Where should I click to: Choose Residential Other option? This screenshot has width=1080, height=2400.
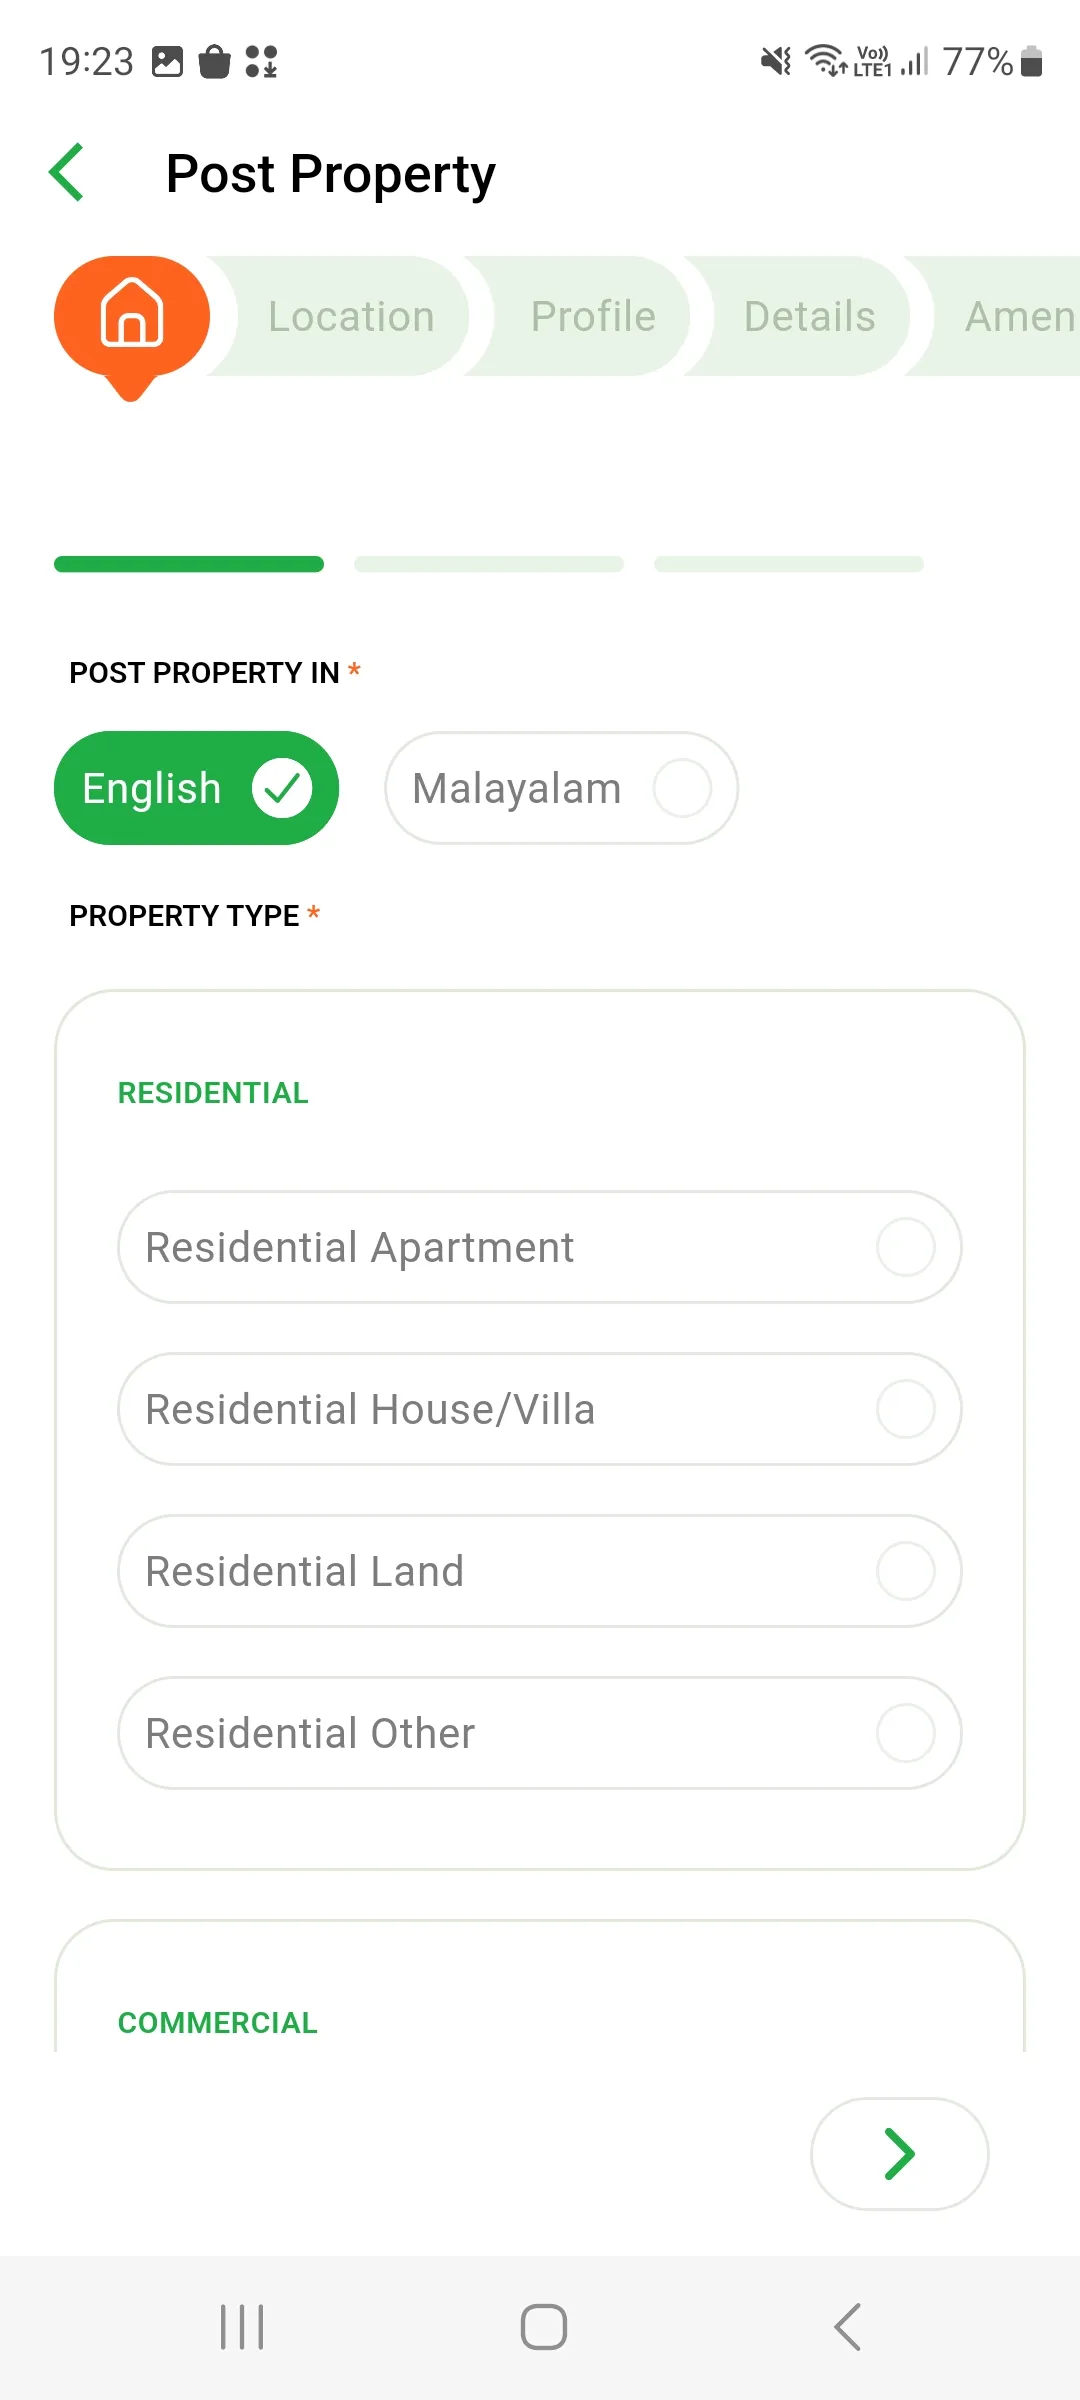click(540, 1733)
